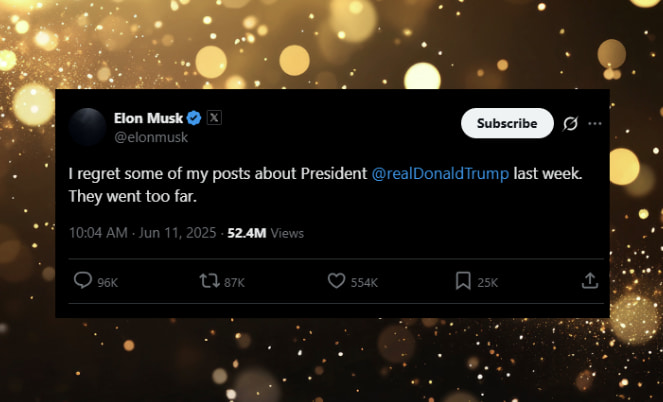Subscribe to Elon Musk's account

507,123
